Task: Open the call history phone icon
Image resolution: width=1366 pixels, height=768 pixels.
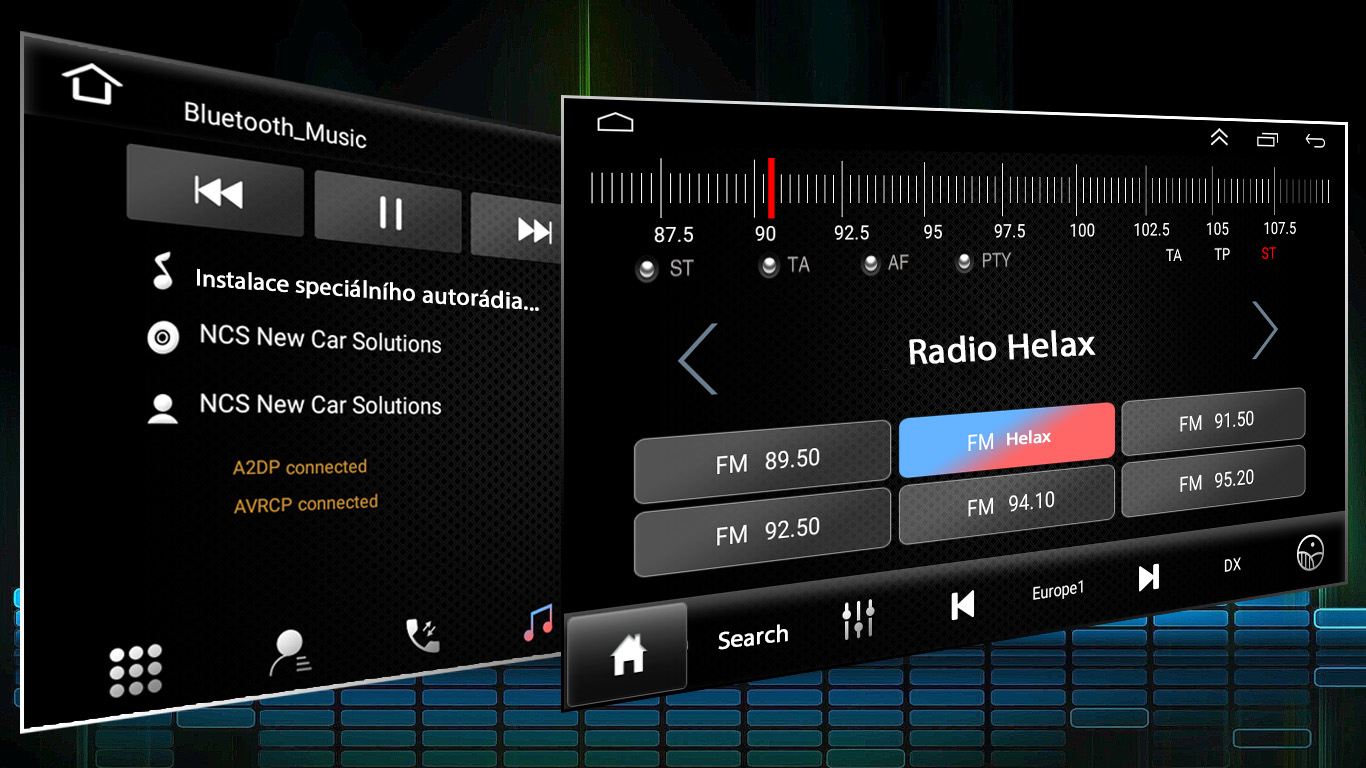Action: (x=422, y=635)
